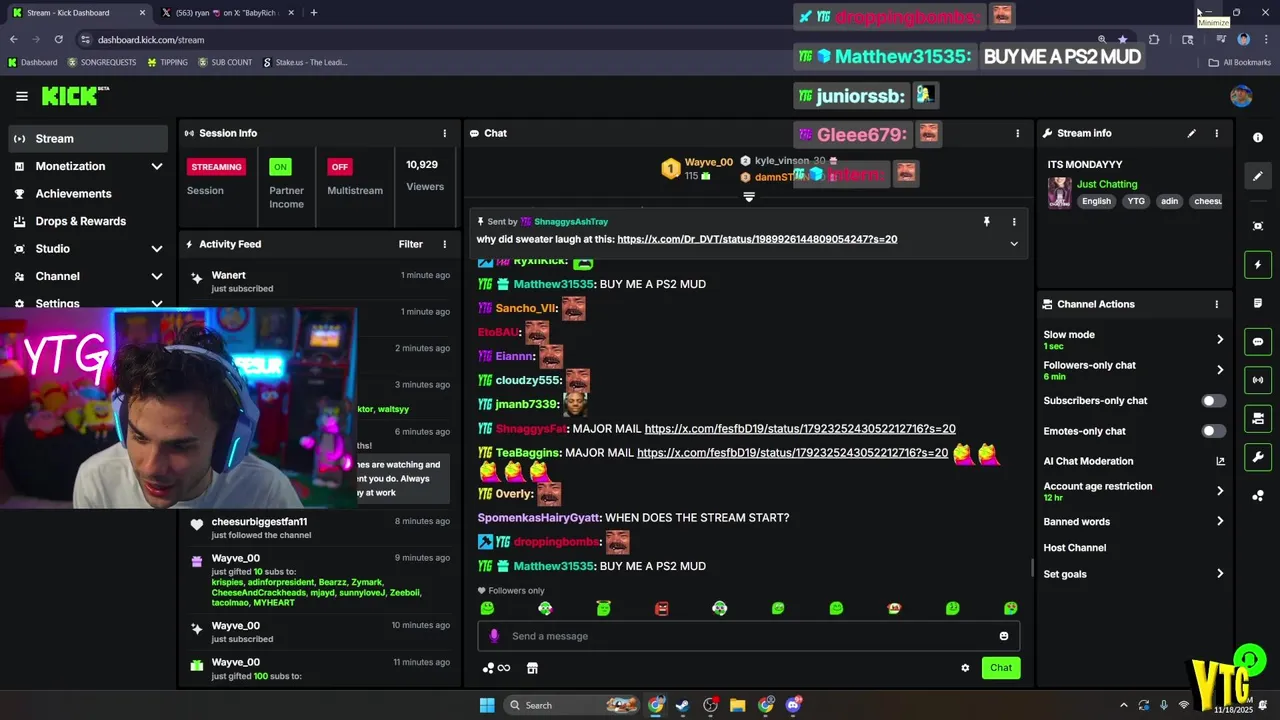
Task: Click the Just Chatting category link
Action: 1107,184
